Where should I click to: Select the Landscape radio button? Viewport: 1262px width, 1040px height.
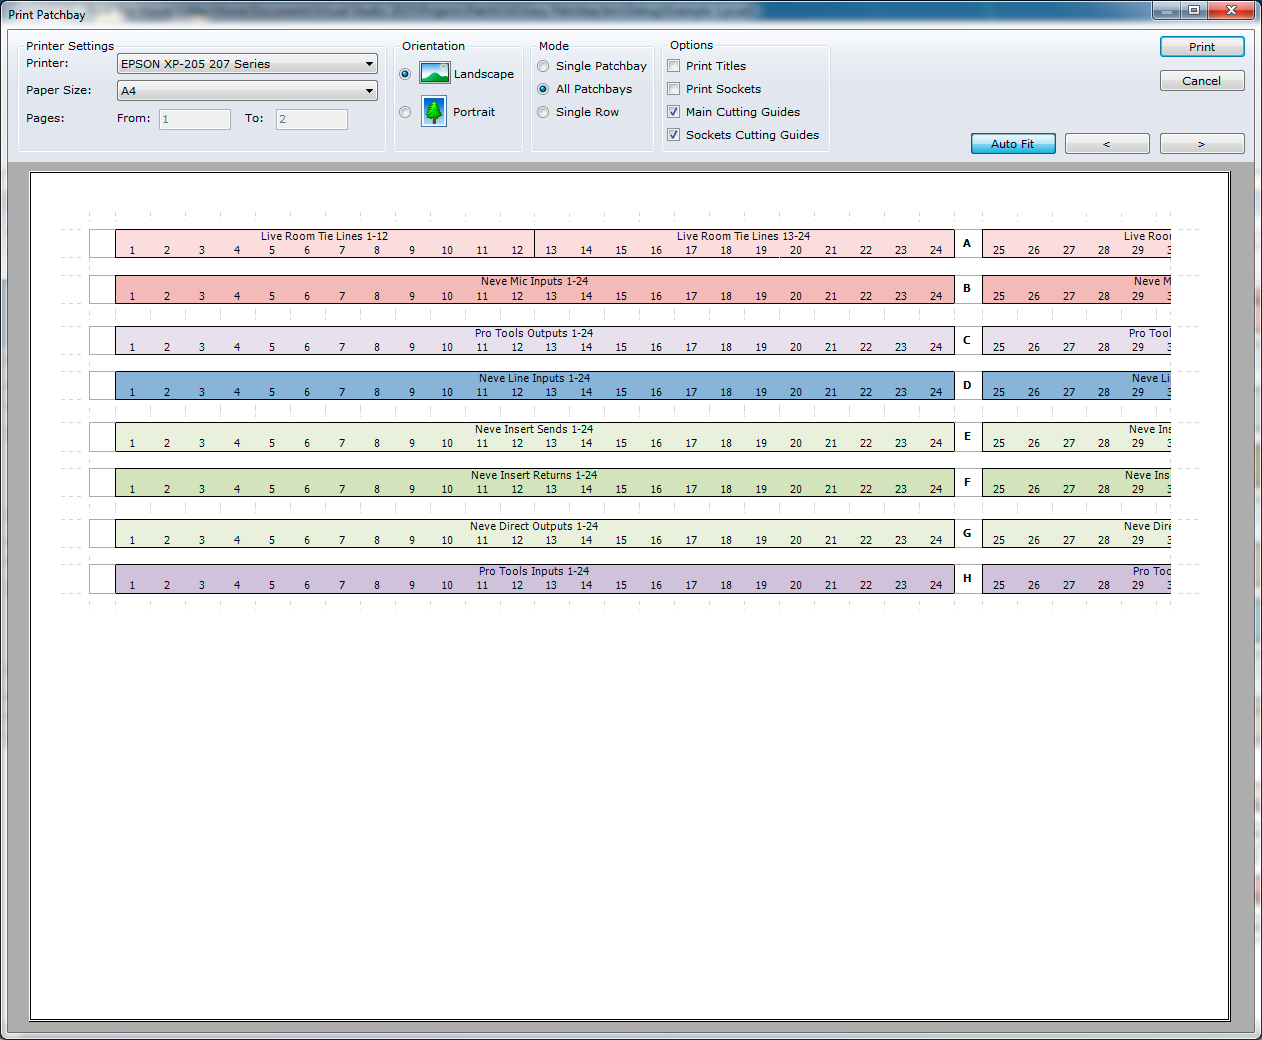pyautogui.click(x=404, y=72)
